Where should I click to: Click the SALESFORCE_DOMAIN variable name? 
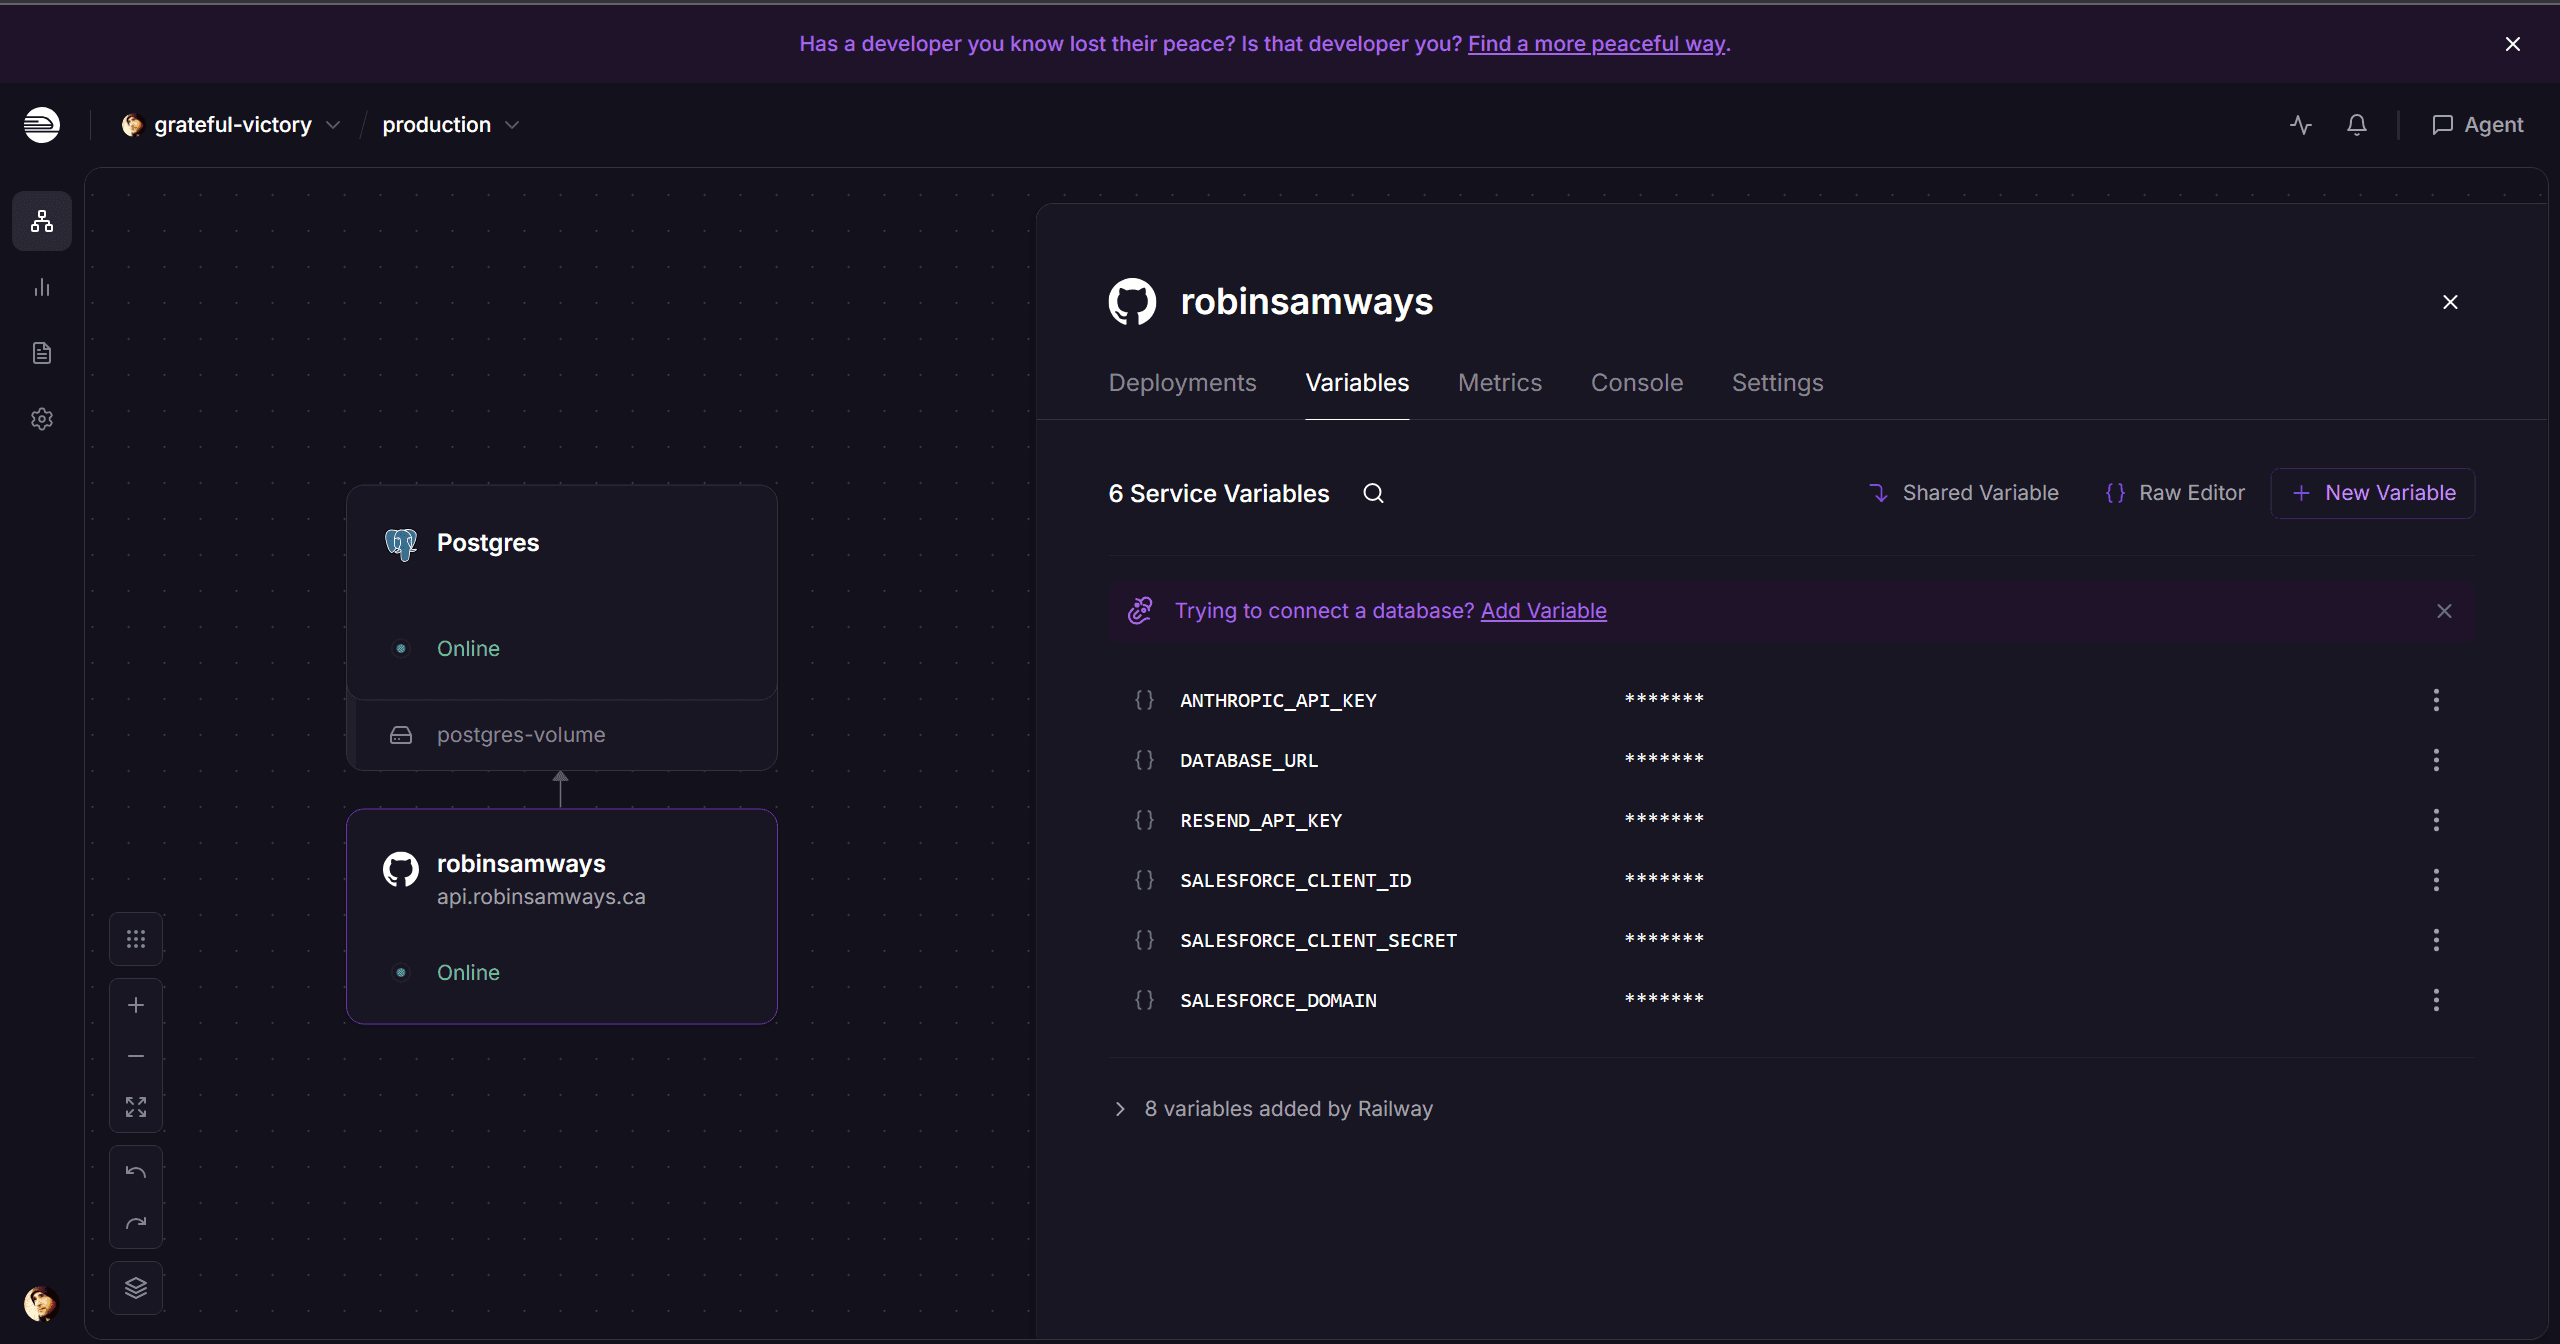1278,1001
